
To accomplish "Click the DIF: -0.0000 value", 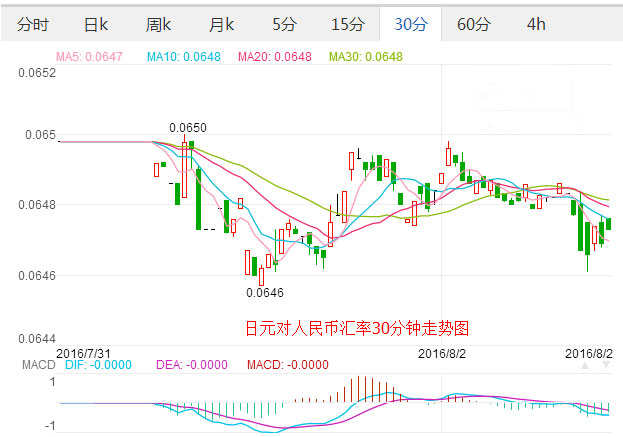I will 98,365.
